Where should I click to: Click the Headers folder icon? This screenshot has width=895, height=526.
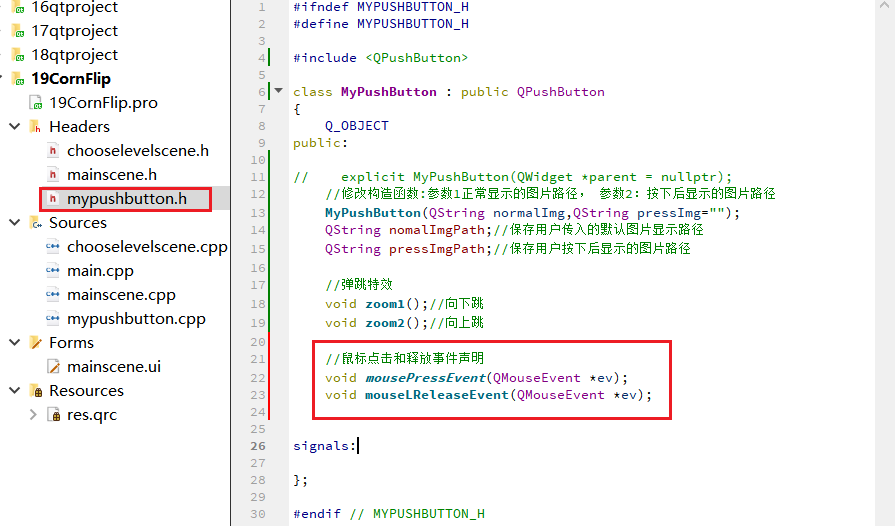36,127
